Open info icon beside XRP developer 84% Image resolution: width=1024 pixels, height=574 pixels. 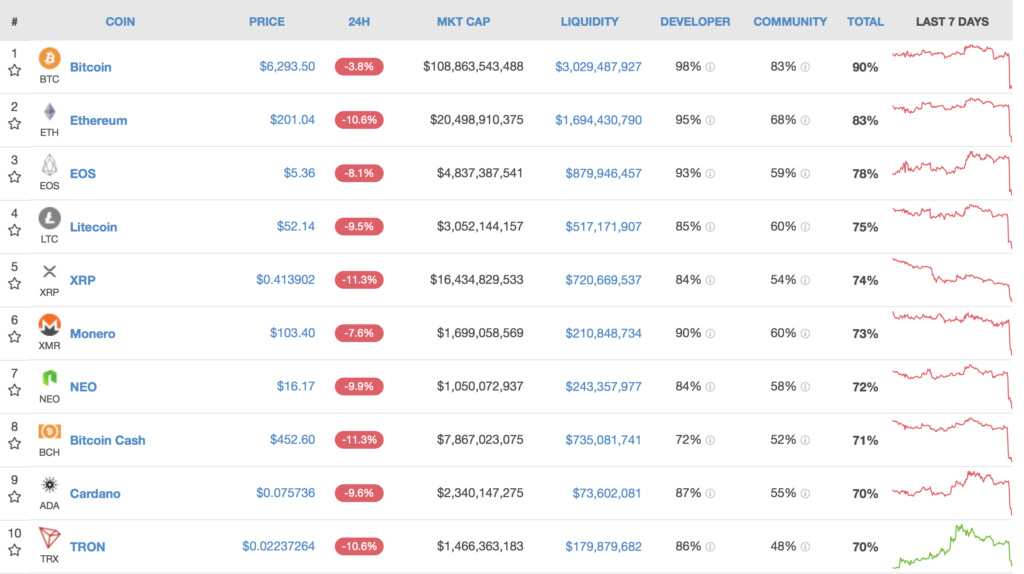click(x=711, y=280)
